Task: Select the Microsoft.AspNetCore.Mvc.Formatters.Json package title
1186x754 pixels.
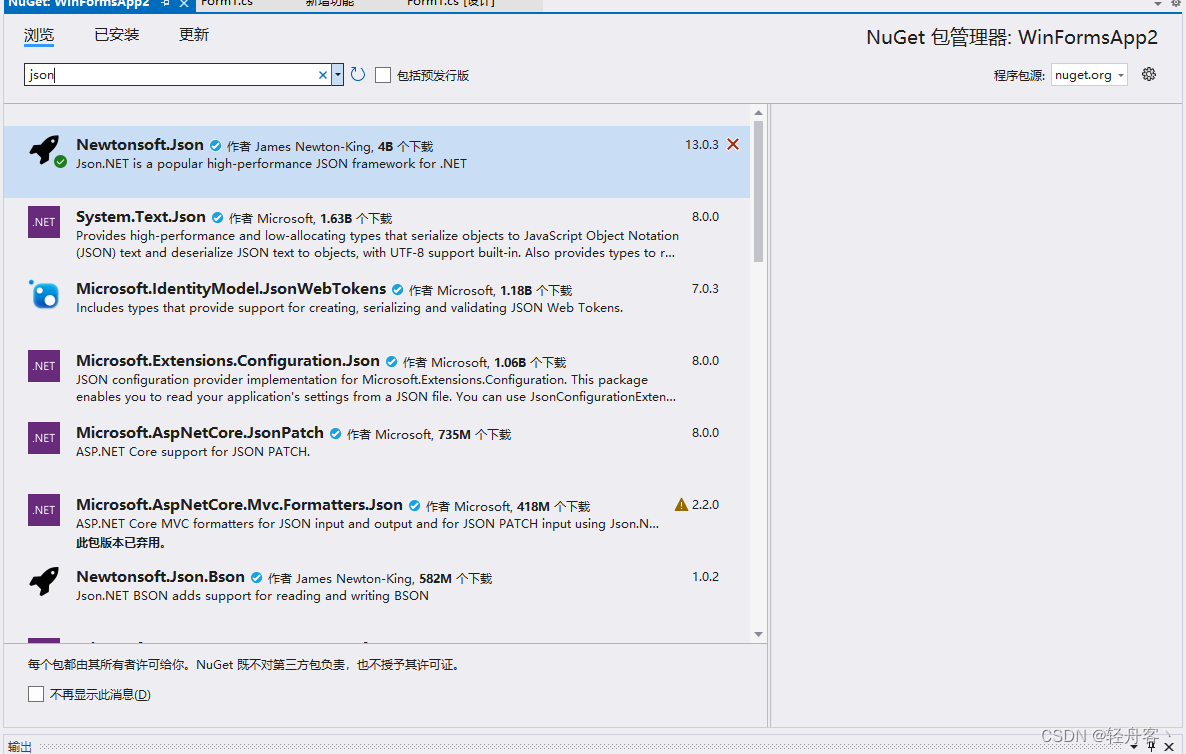Action: (239, 504)
